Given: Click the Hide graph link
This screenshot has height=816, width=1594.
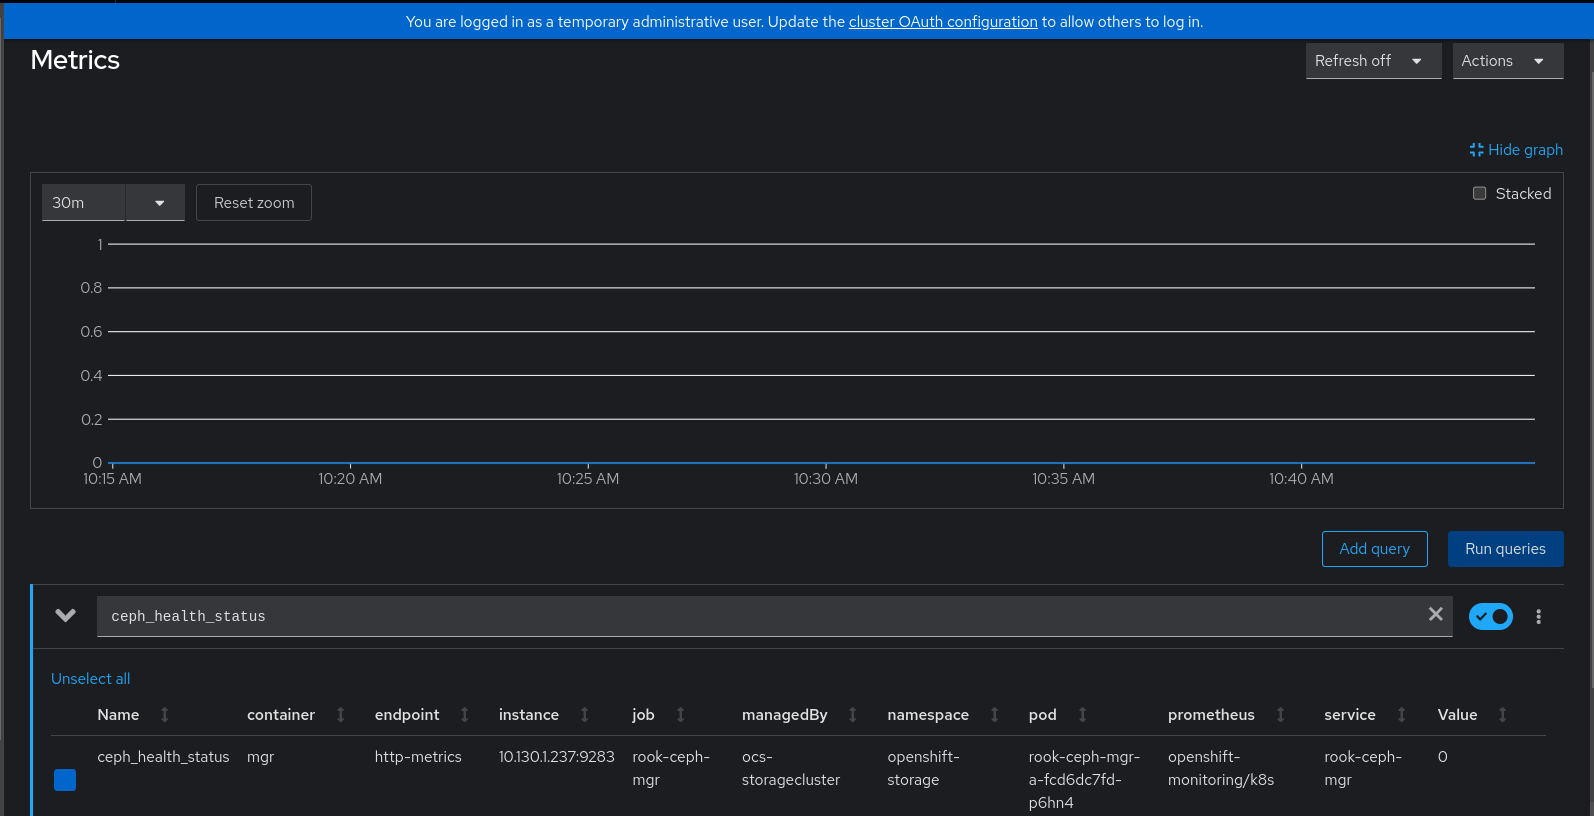Looking at the screenshot, I should coord(1516,150).
